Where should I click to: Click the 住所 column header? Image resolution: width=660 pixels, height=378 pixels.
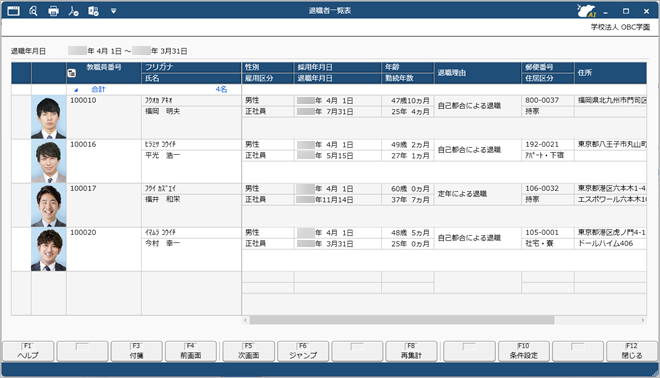[610, 73]
